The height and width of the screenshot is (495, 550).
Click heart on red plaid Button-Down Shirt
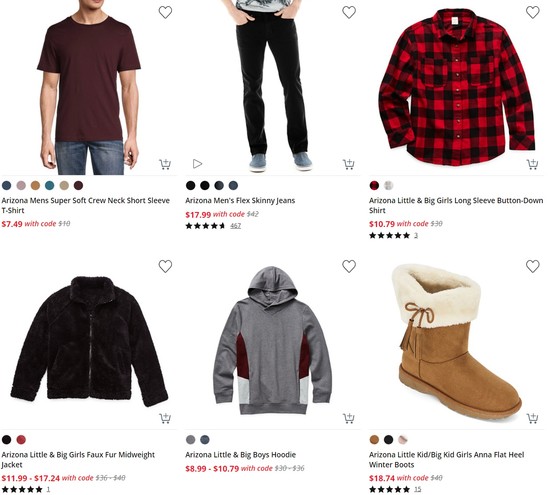pyautogui.click(x=532, y=12)
